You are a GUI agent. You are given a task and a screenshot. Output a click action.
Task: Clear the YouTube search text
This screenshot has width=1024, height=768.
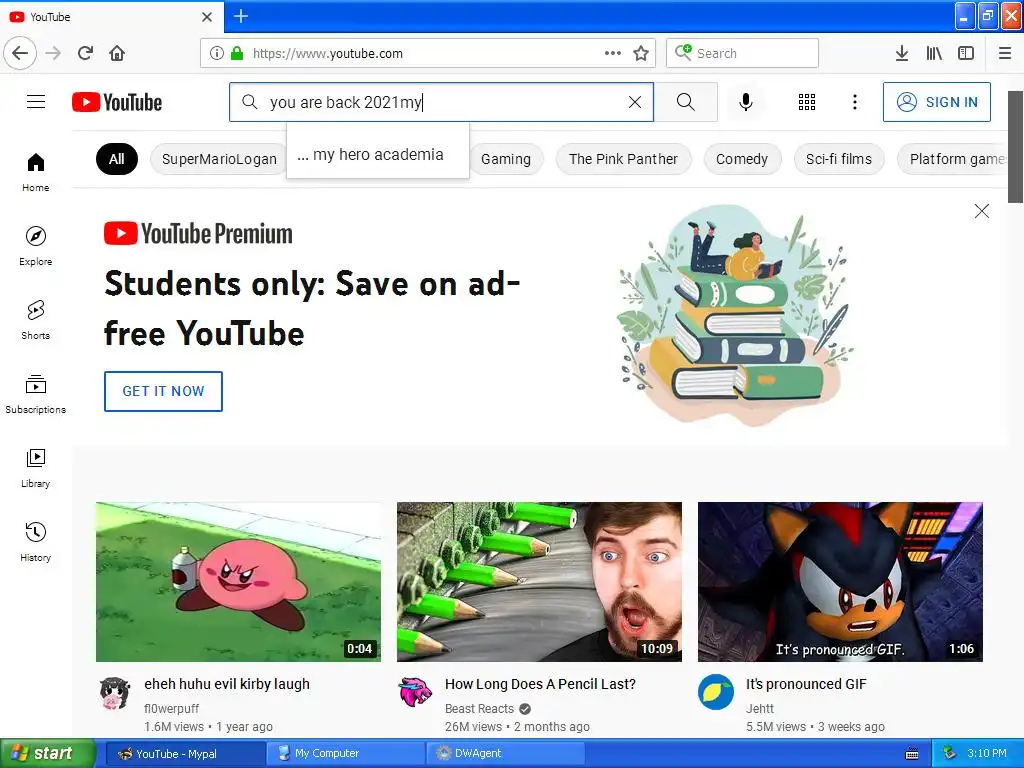pos(635,102)
